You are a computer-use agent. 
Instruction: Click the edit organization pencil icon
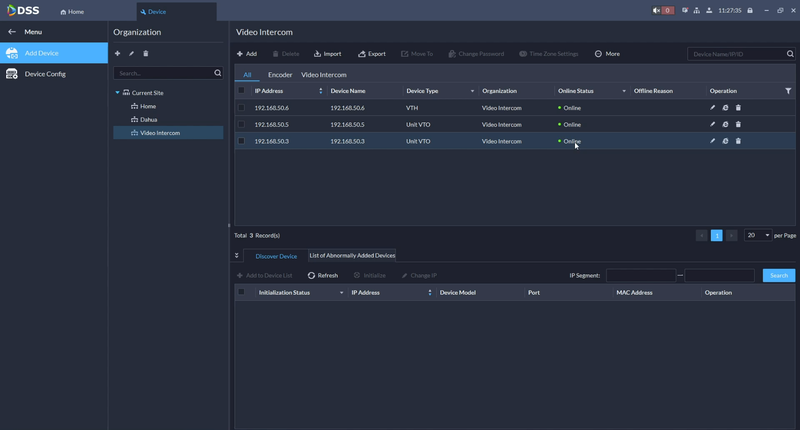point(131,53)
